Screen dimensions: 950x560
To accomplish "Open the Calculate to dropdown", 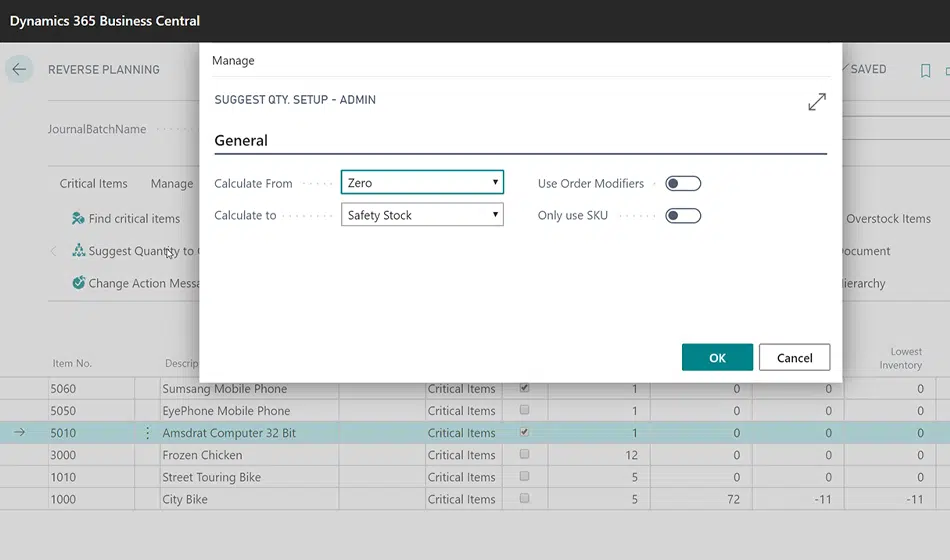I will click(422, 215).
